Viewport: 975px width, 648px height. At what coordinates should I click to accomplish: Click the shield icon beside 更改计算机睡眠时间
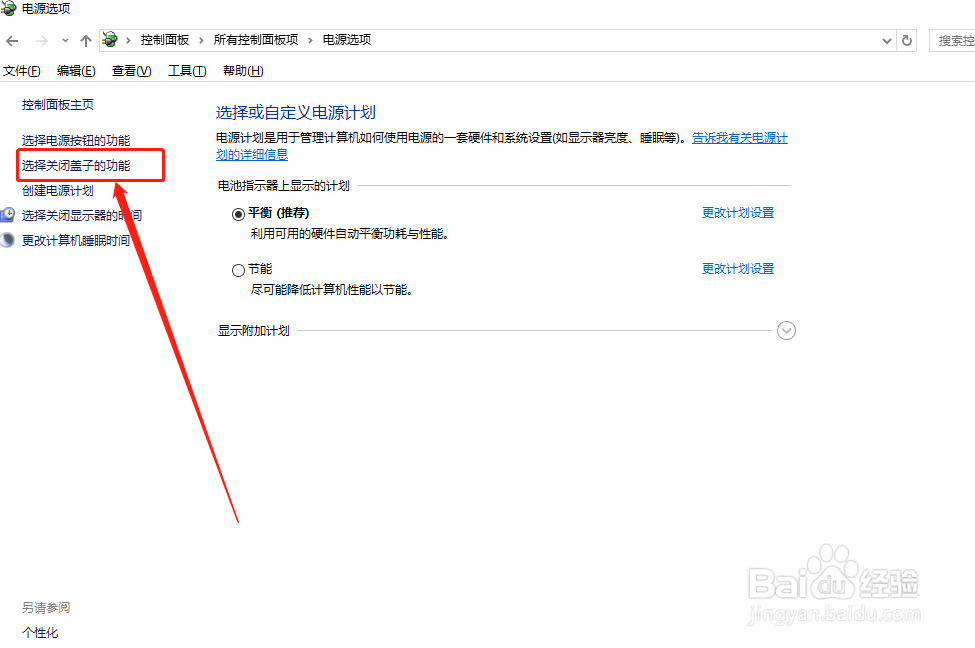8,240
